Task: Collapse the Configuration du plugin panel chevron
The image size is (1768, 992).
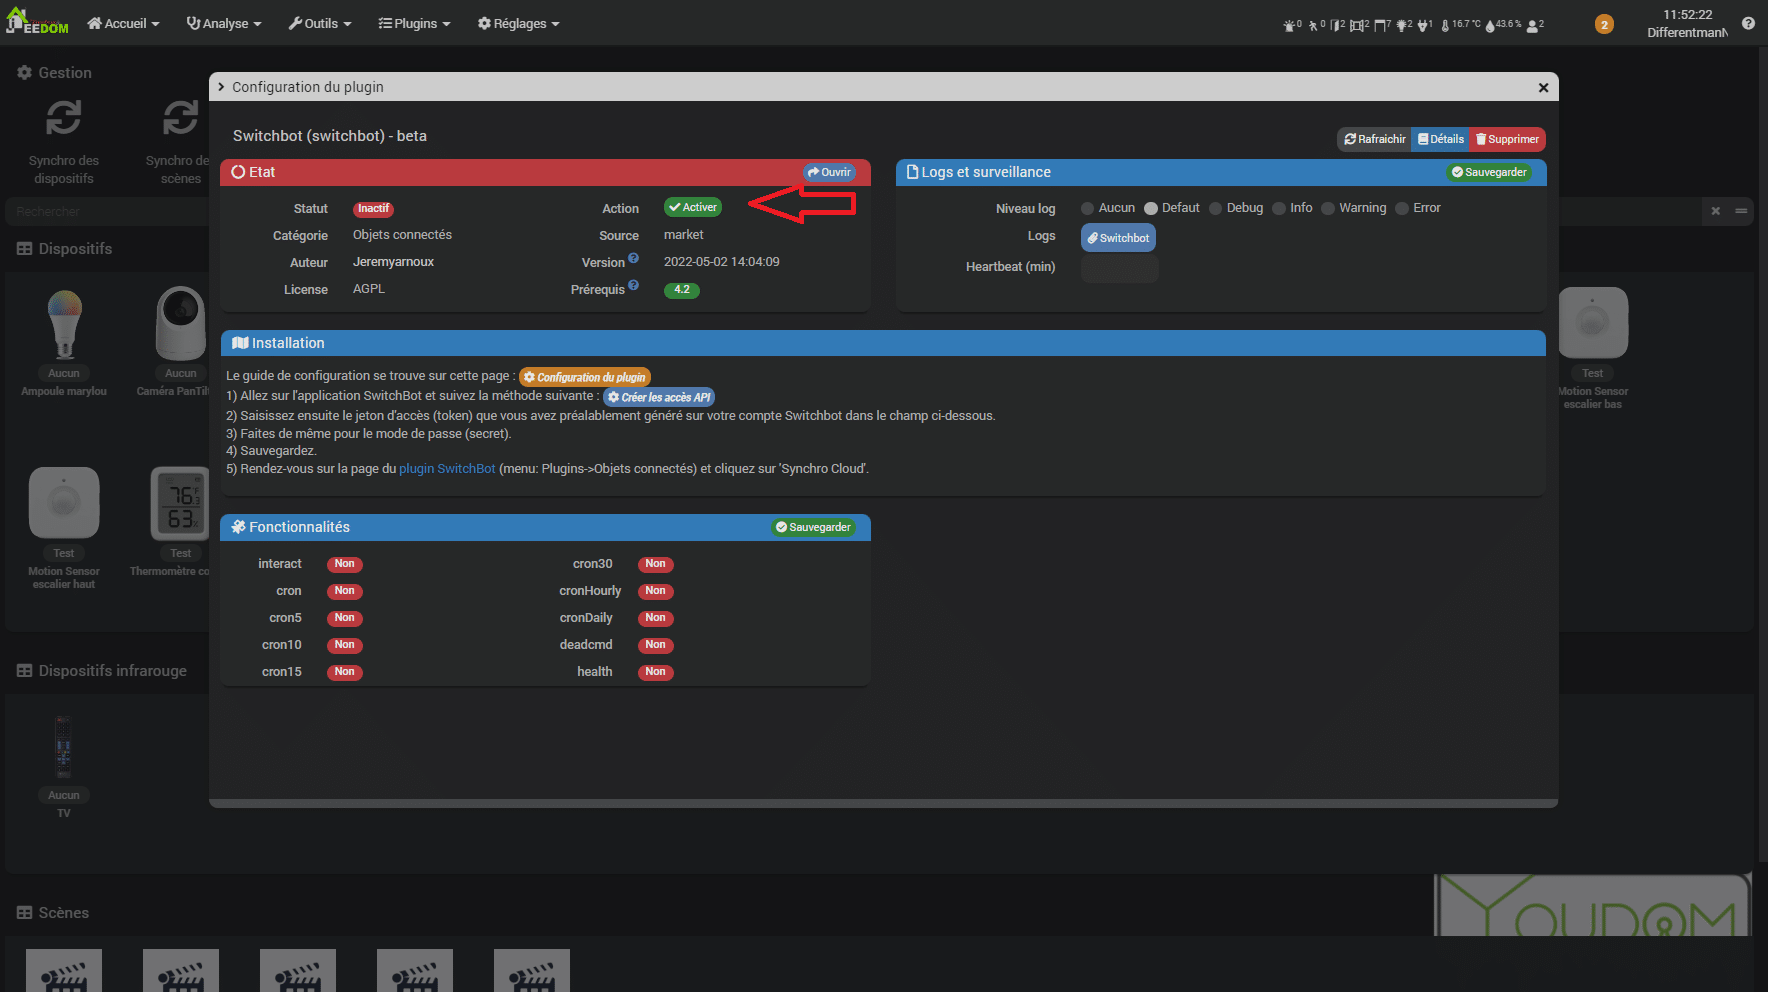Action: click(x=221, y=87)
